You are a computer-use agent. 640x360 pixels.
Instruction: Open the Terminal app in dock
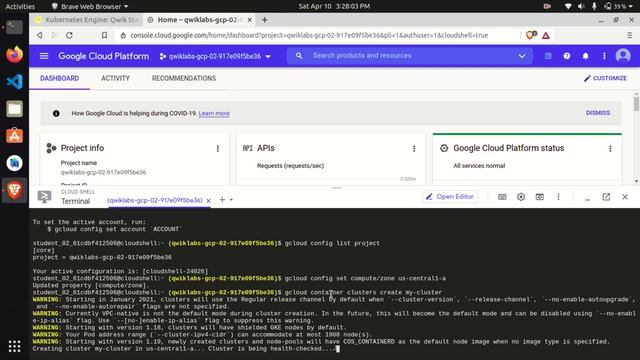(14, 27)
